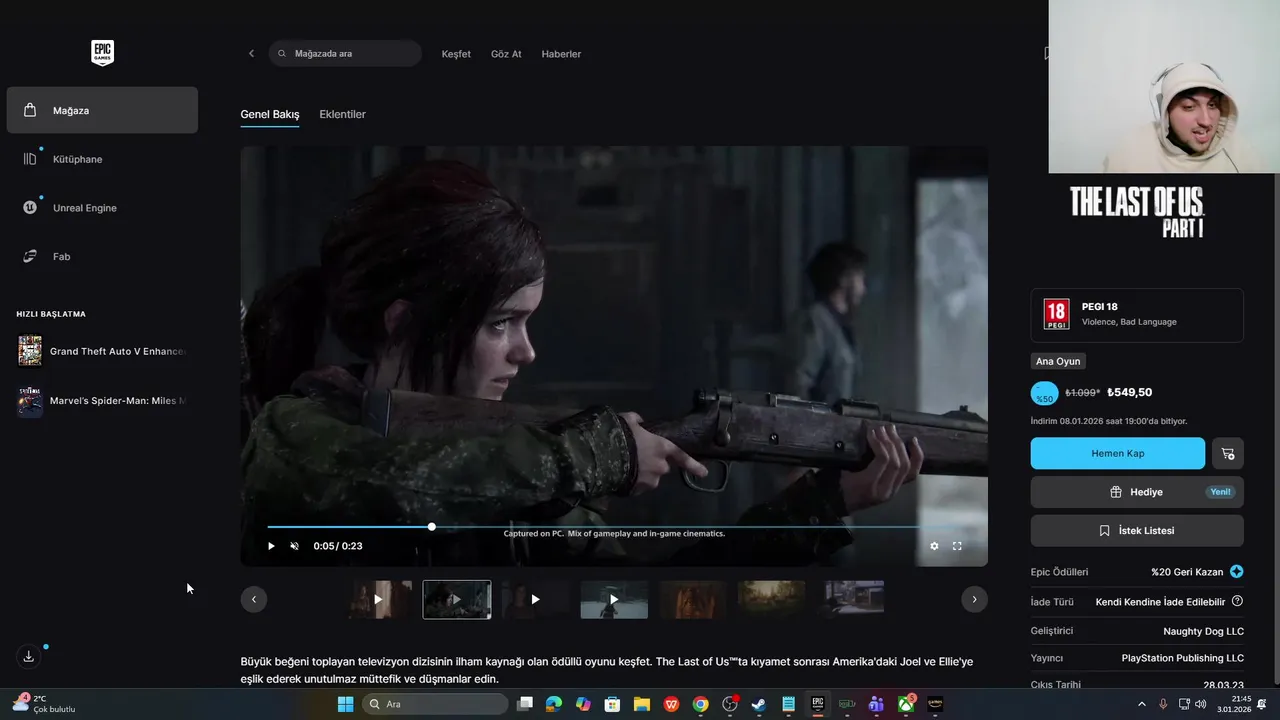The height and width of the screenshot is (720, 1280).
Task: Click the microphone tray icon
Action: [1163, 704]
